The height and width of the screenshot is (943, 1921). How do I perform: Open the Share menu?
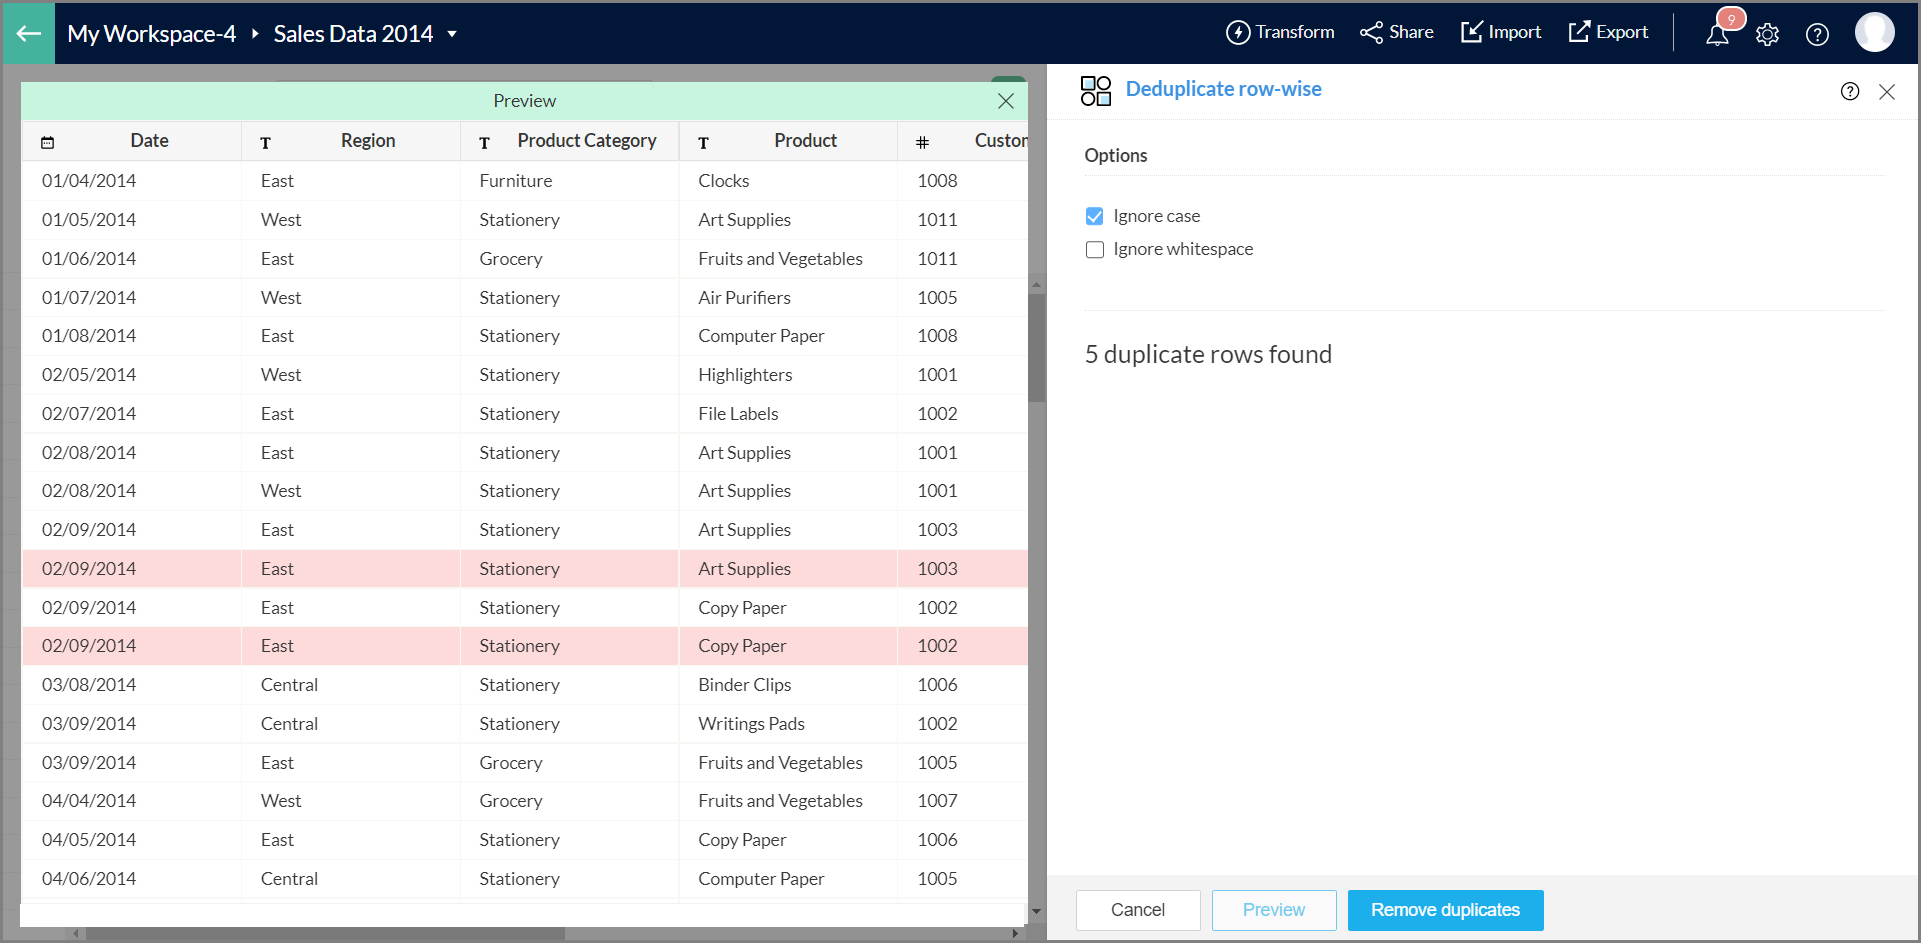click(1397, 33)
